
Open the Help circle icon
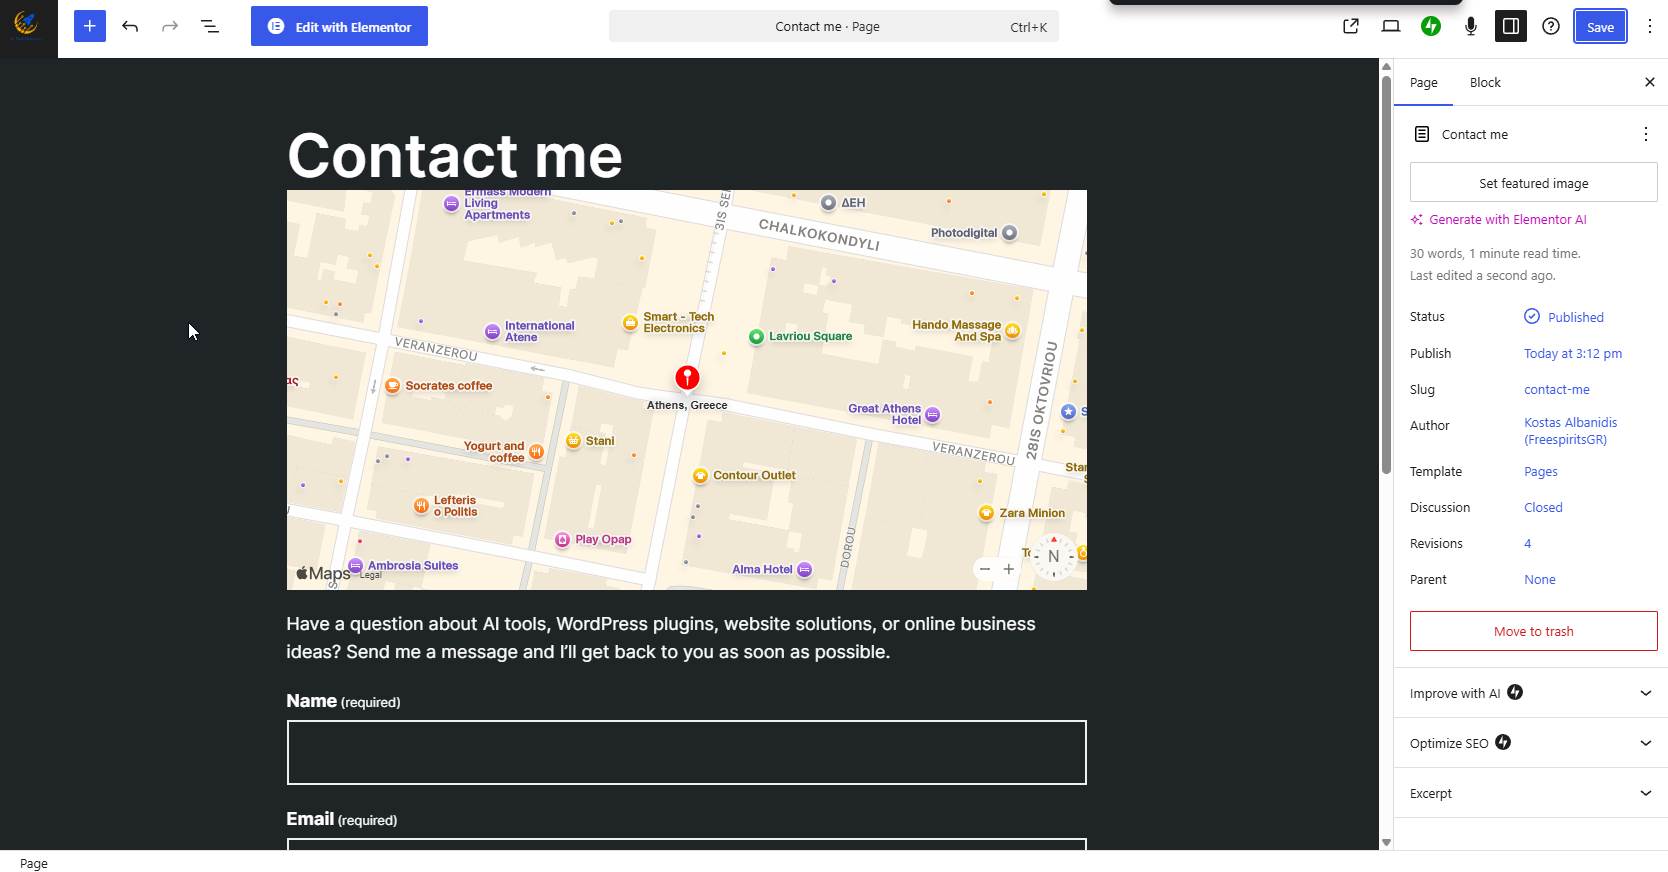click(1551, 26)
